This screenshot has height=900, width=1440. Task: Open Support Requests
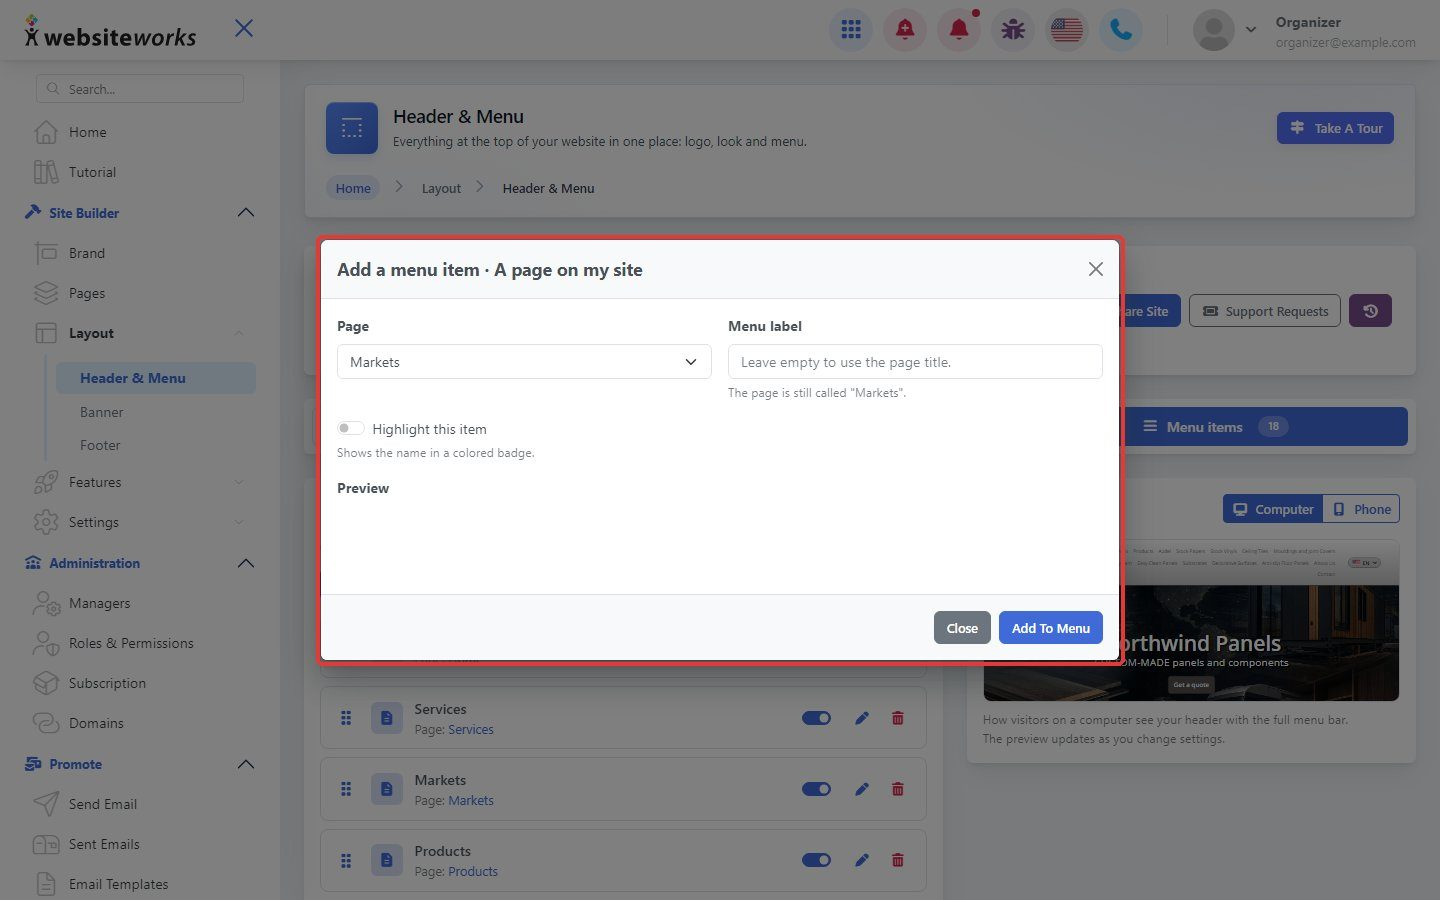[x=1265, y=311]
